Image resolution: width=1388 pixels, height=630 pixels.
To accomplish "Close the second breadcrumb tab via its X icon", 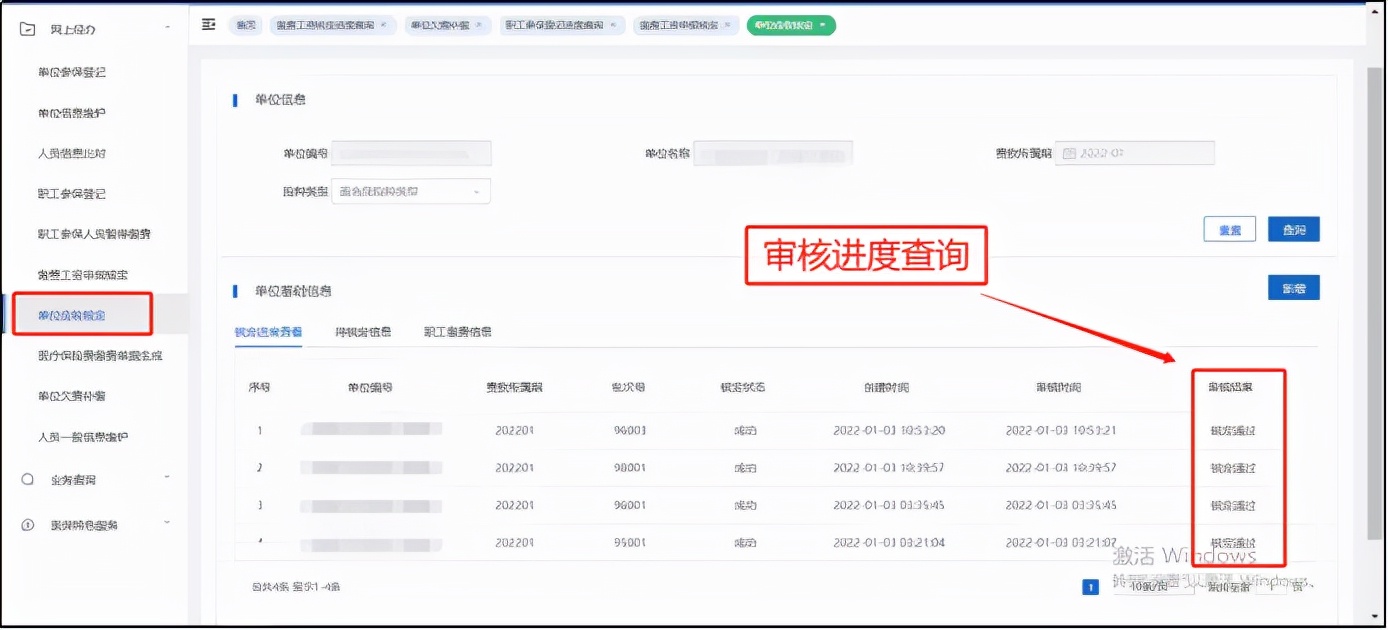I will click(383, 23).
